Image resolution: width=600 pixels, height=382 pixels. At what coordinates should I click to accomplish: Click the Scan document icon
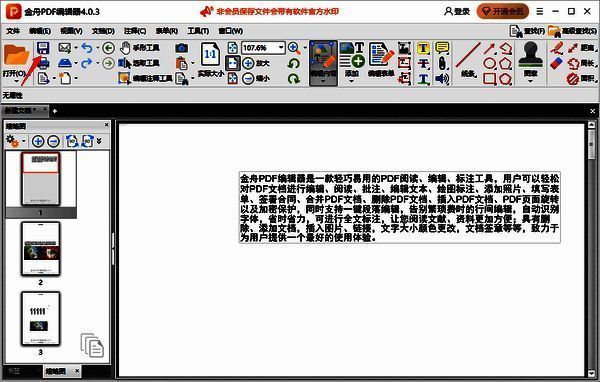65,63
